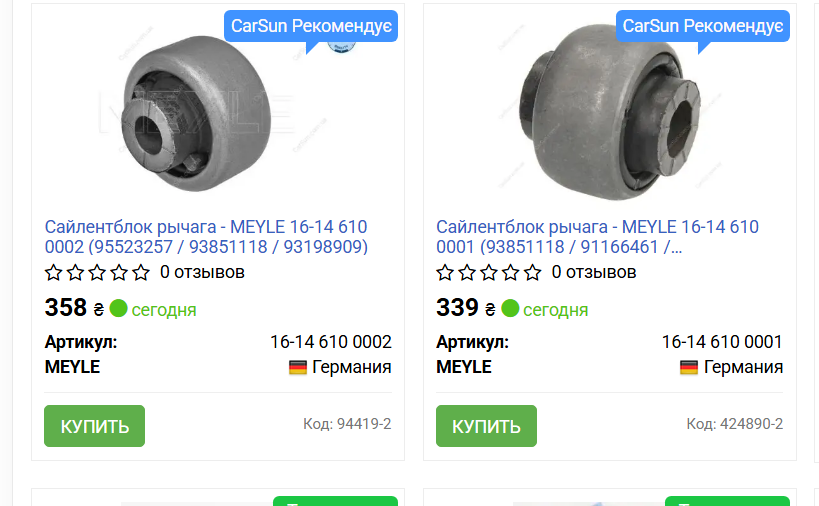Click MEYLE brand name in first card
The height and width of the screenshot is (506, 819).
[x=72, y=367]
